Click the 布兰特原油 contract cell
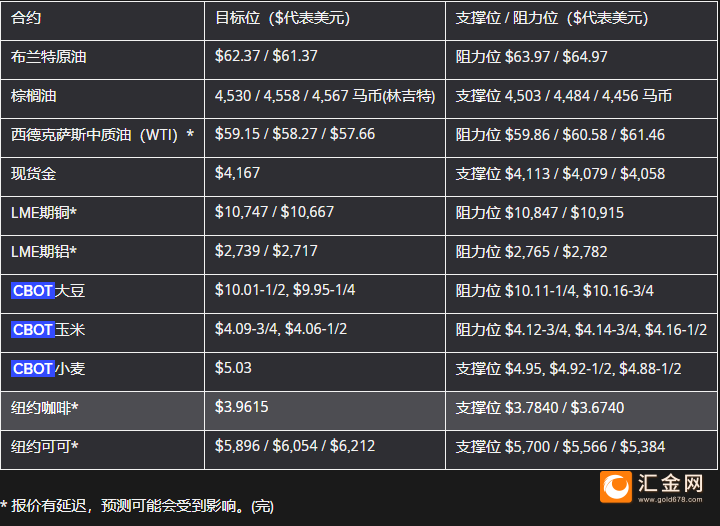 [x=49, y=57]
